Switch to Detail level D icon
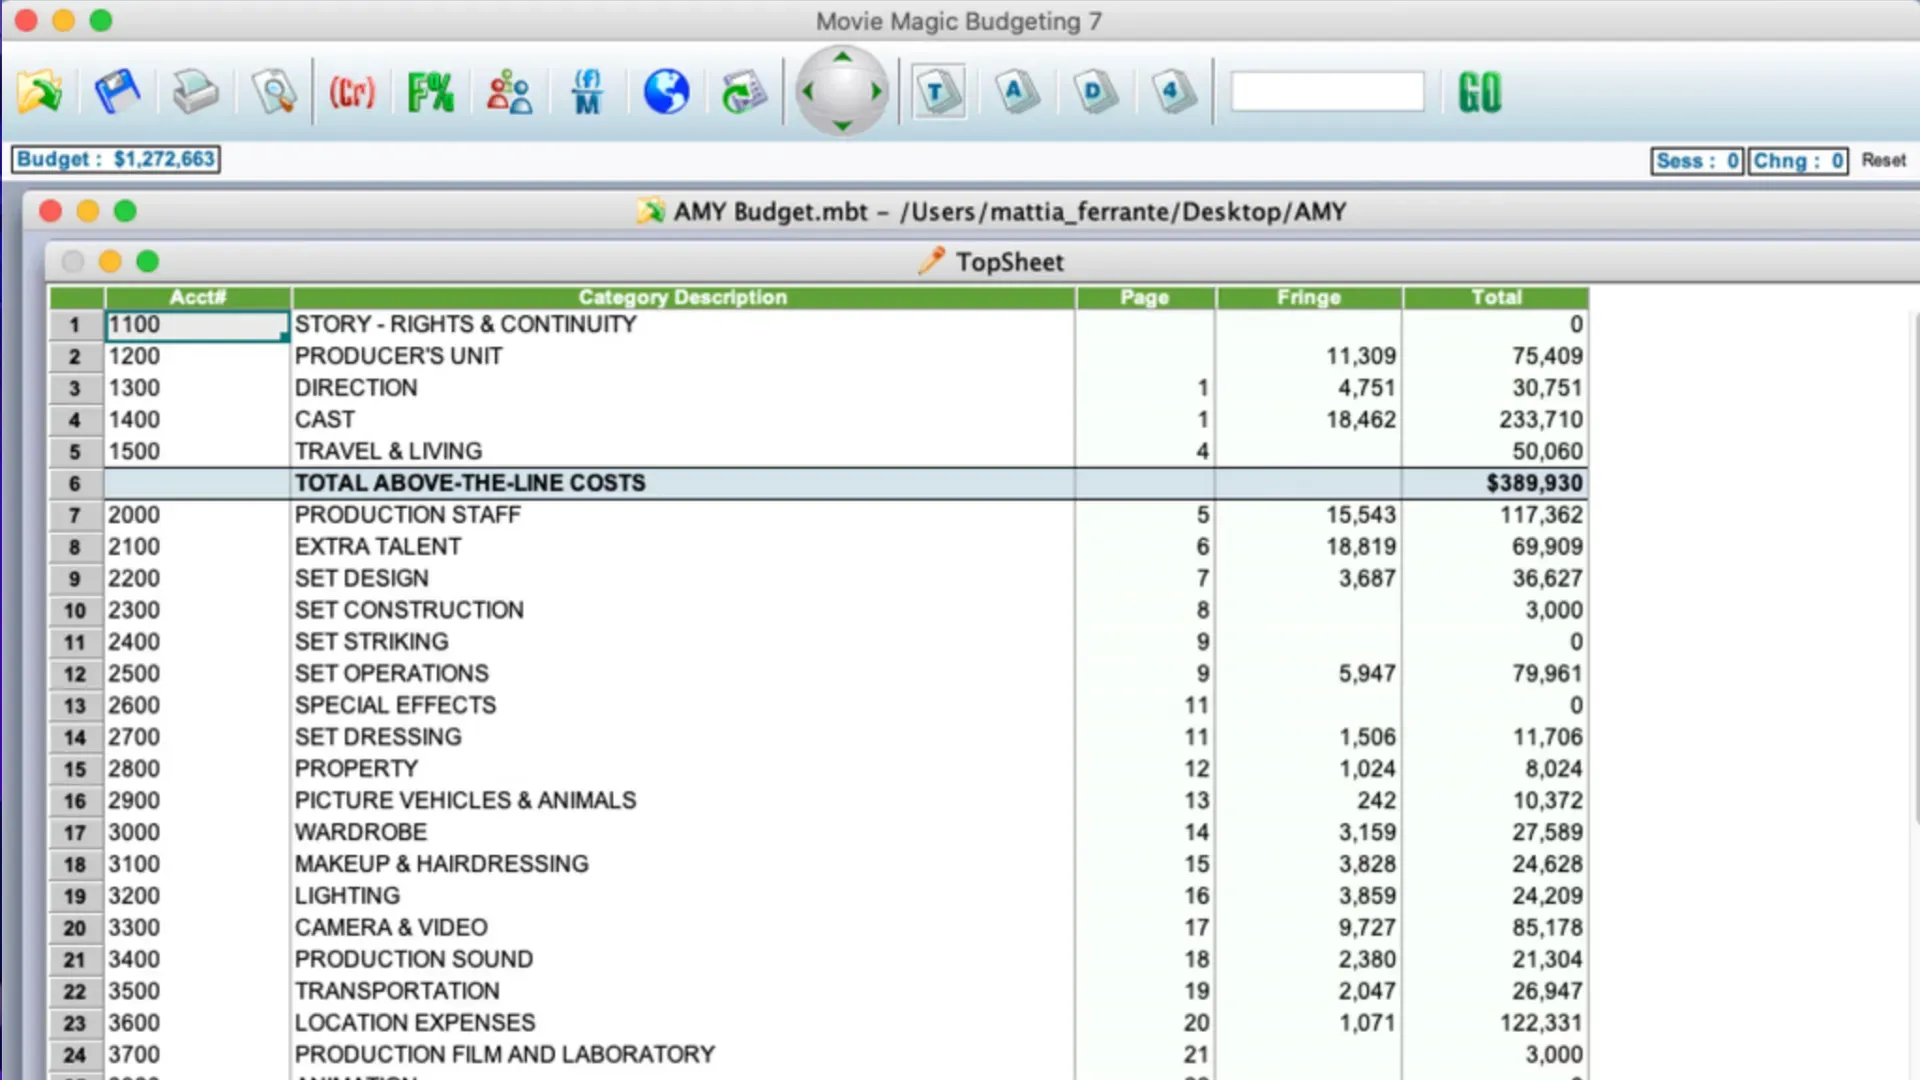The width and height of the screenshot is (1920, 1080). pyautogui.click(x=1094, y=93)
